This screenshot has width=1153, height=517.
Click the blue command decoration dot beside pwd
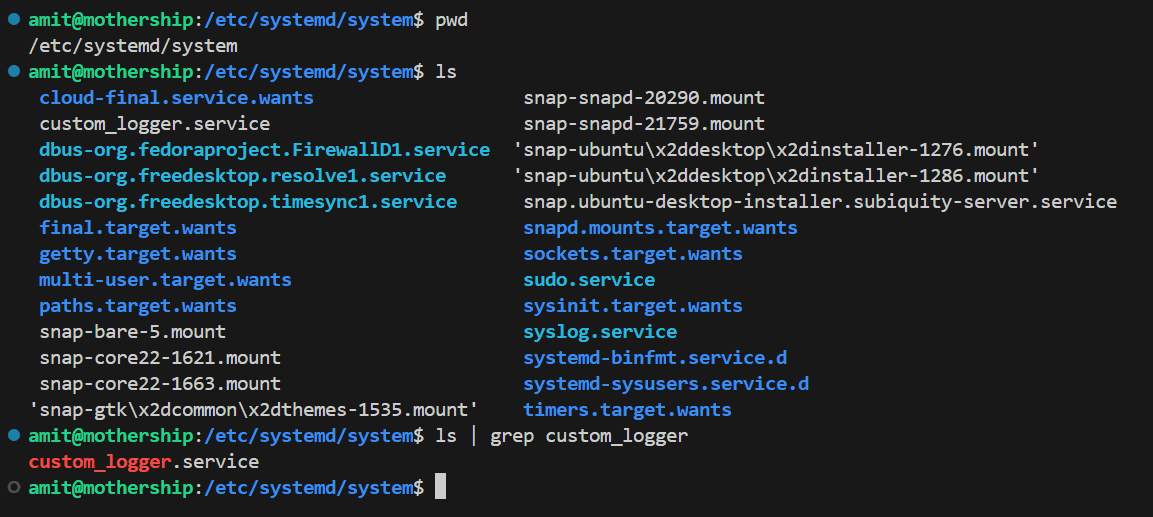click(x=14, y=20)
